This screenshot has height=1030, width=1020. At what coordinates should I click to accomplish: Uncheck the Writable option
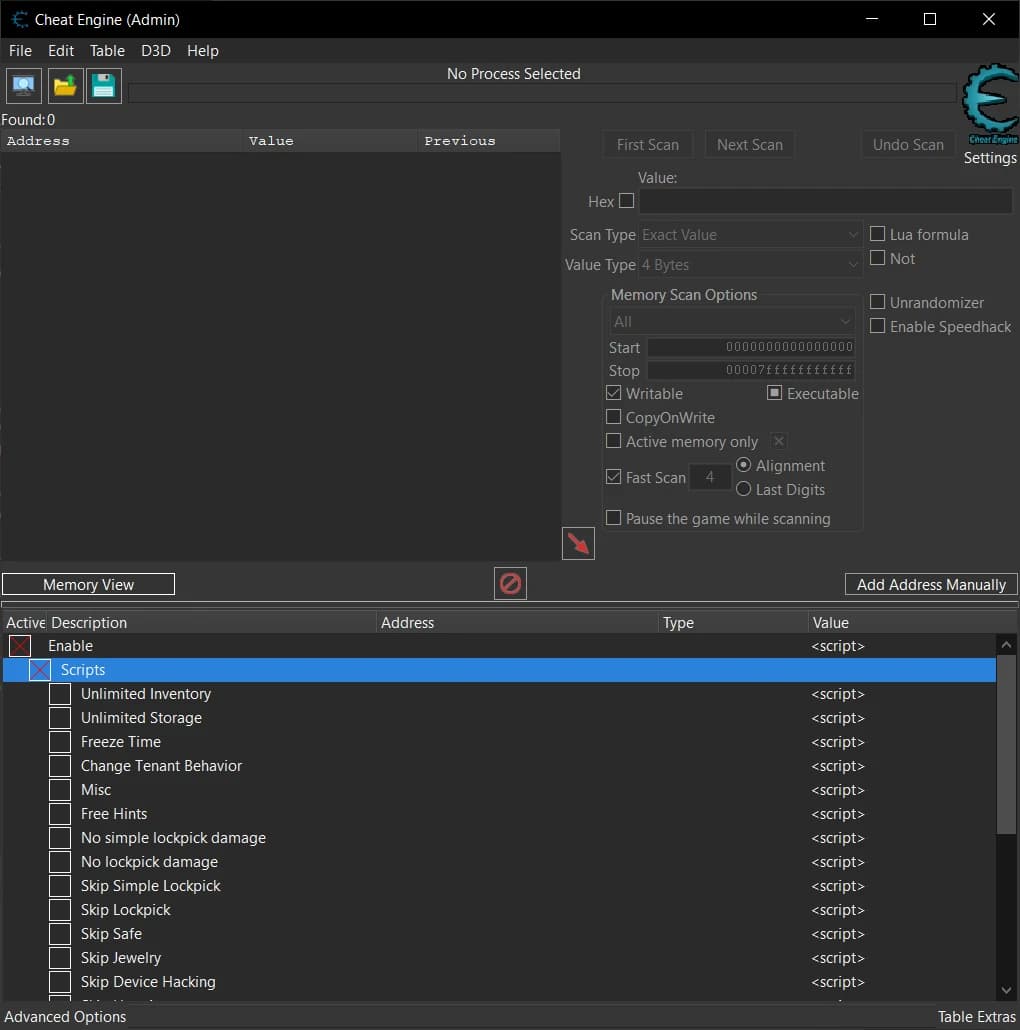(x=613, y=393)
